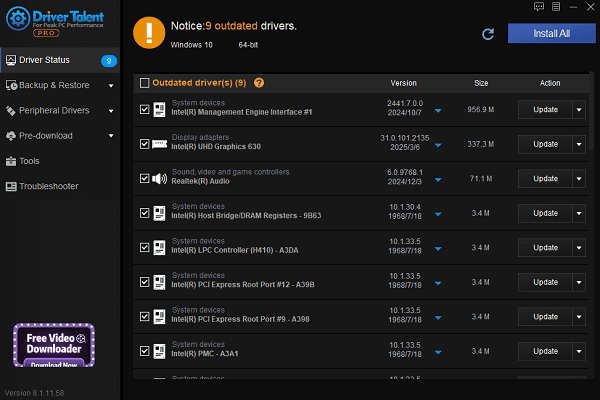The image size is (600, 400).
Task: Click the Version 8.1.11.58 text
Action: pos(34,393)
